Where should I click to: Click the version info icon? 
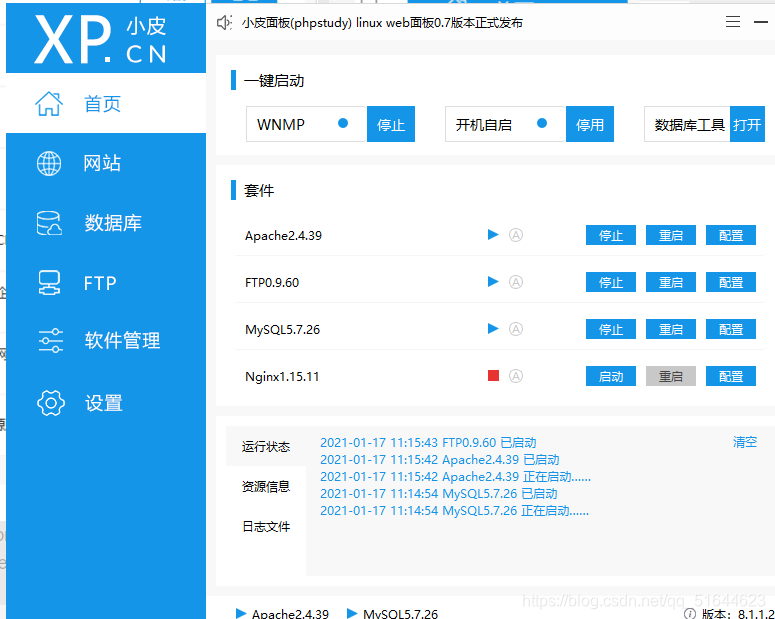690,614
